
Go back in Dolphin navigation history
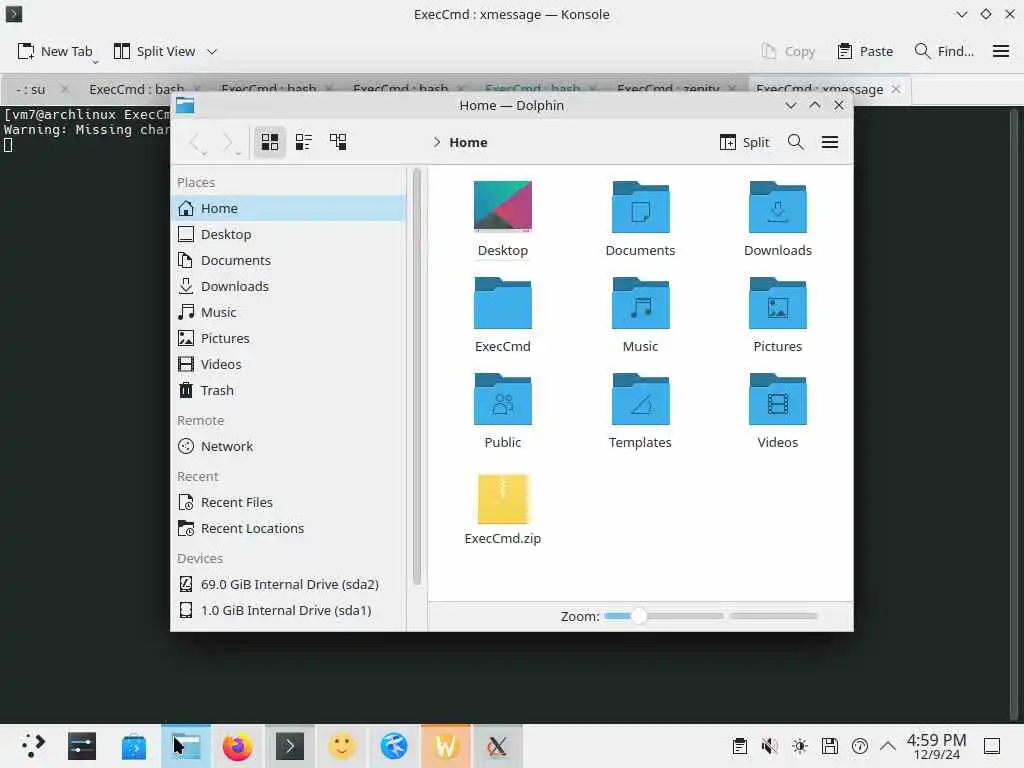coord(195,142)
